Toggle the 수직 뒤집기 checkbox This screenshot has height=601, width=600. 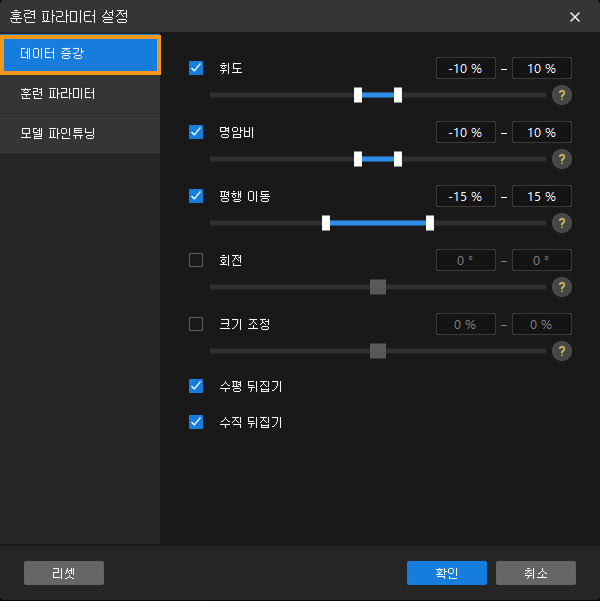pyautogui.click(x=196, y=422)
